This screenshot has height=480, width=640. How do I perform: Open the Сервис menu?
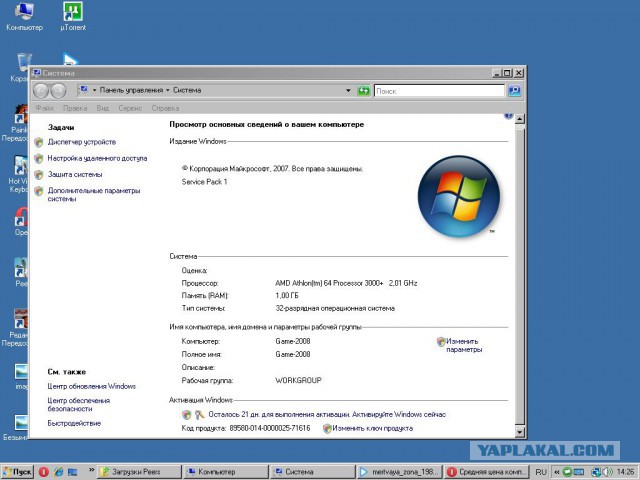(130, 108)
